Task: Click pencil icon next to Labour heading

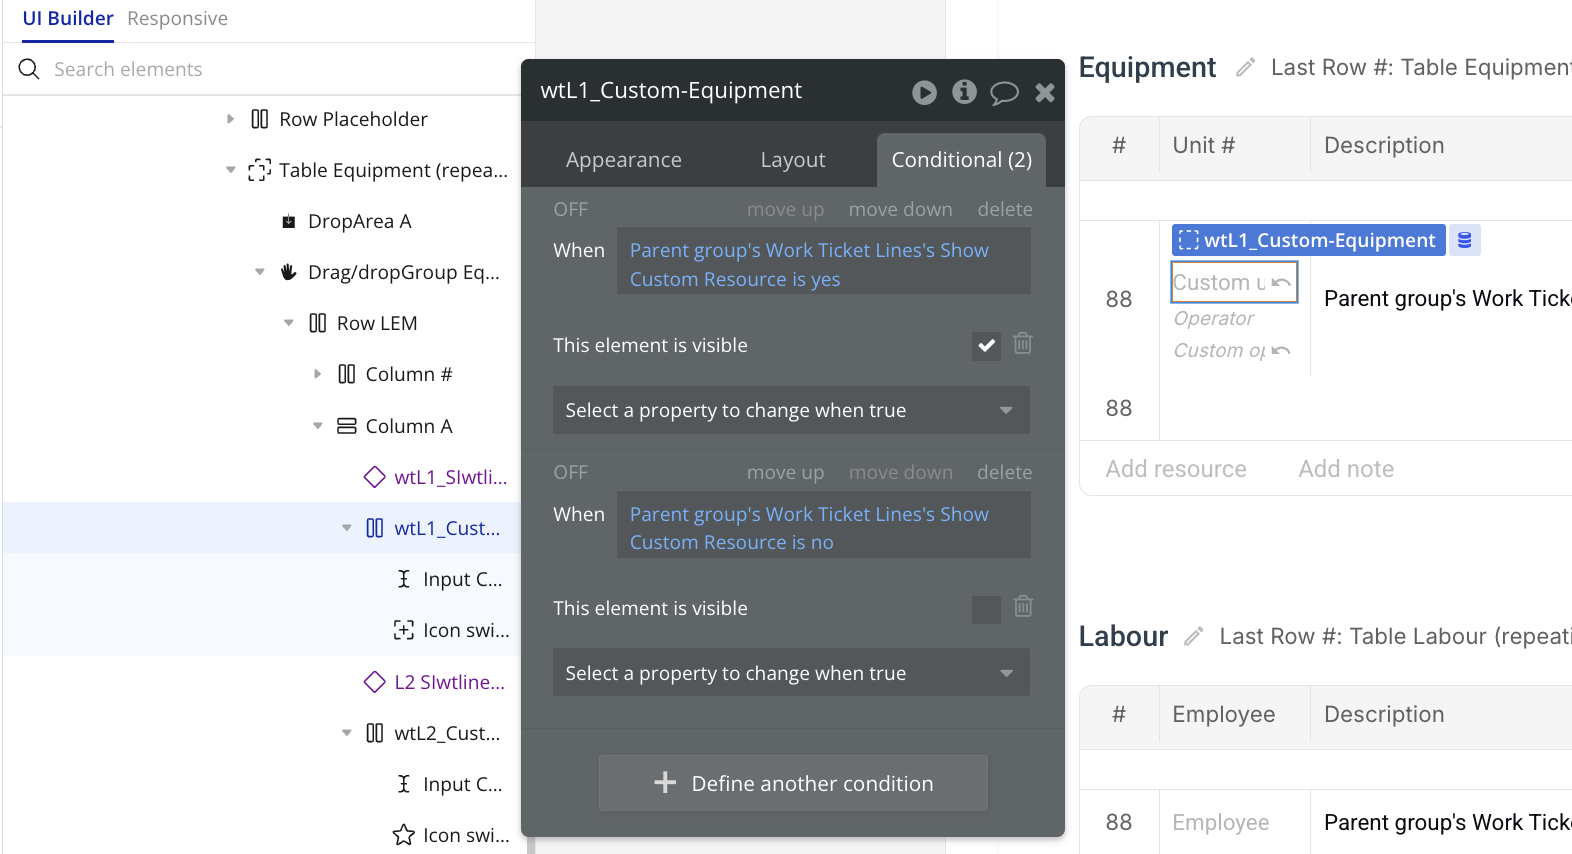Action: coord(1193,637)
